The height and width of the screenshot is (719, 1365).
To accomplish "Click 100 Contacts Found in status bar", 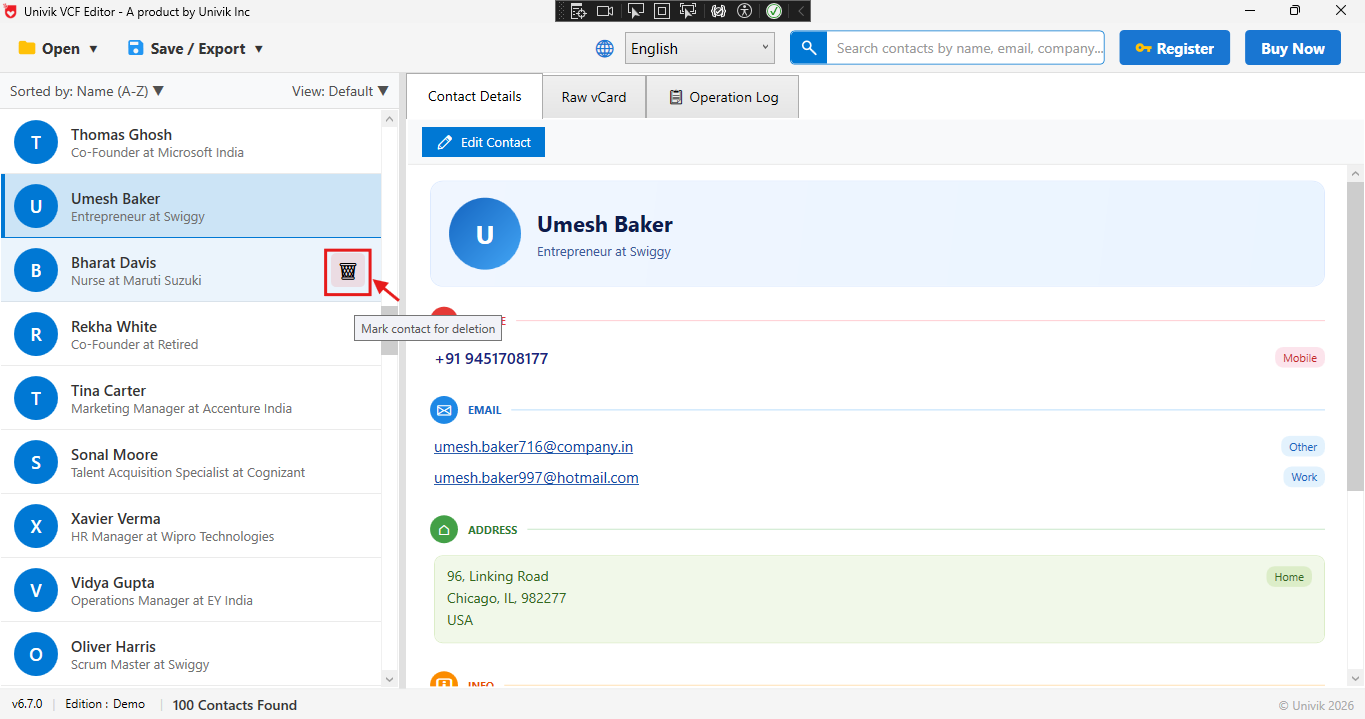I will (x=235, y=705).
